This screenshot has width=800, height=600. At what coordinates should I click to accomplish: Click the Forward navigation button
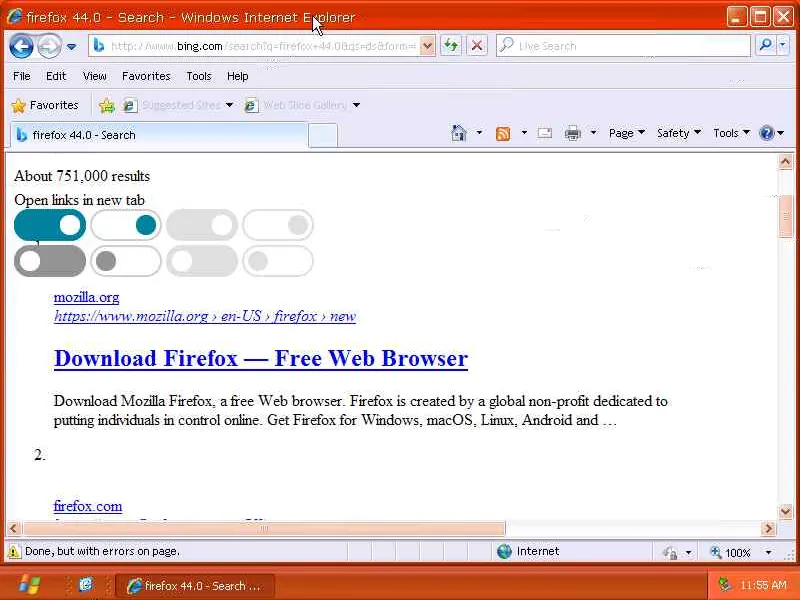pos(48,46)
